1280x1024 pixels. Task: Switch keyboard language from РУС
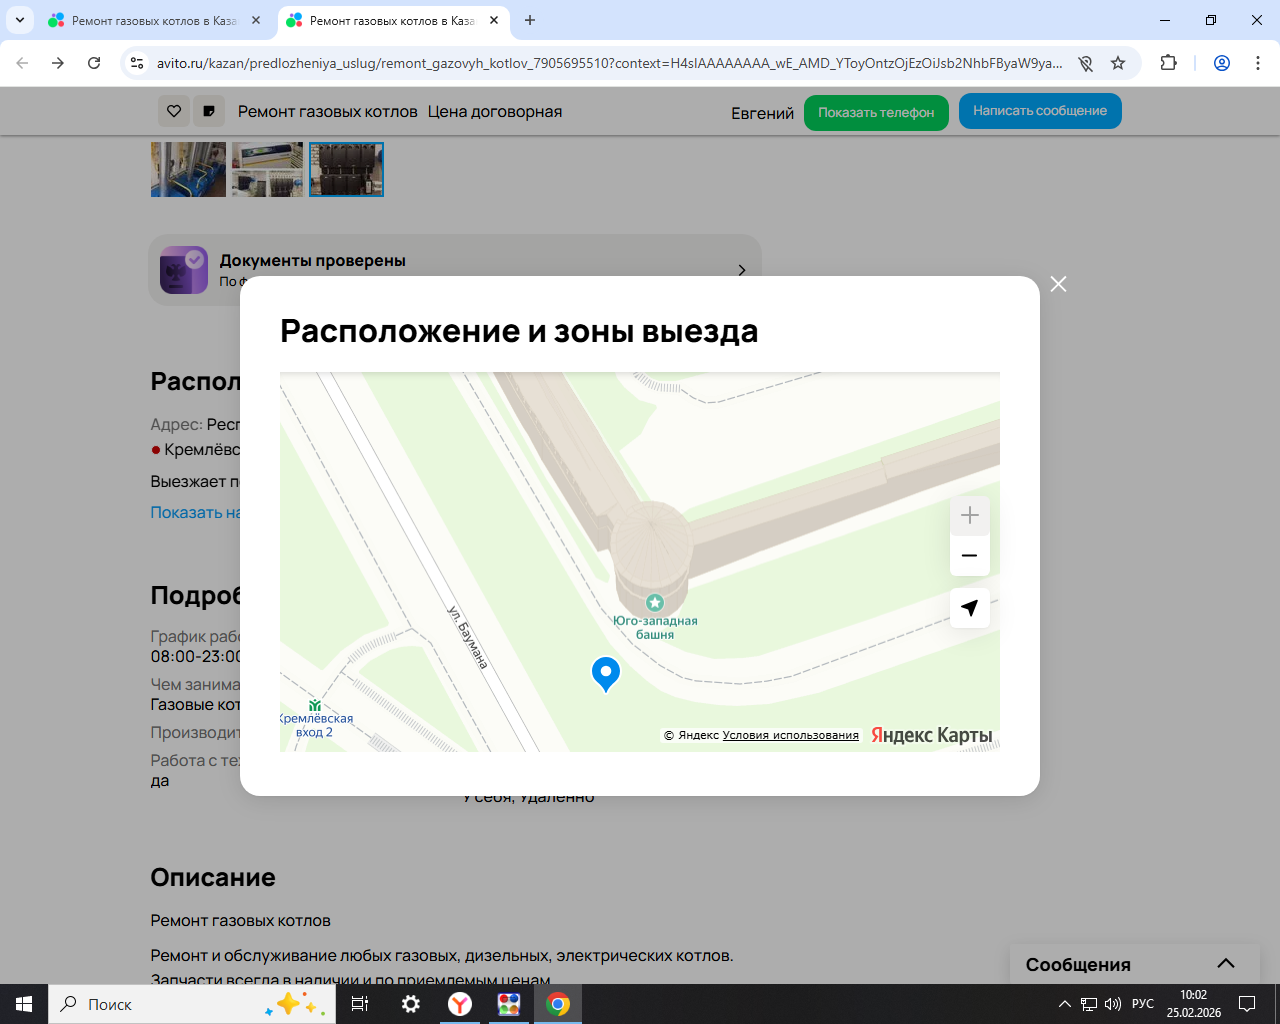tap(1143, 1004)
